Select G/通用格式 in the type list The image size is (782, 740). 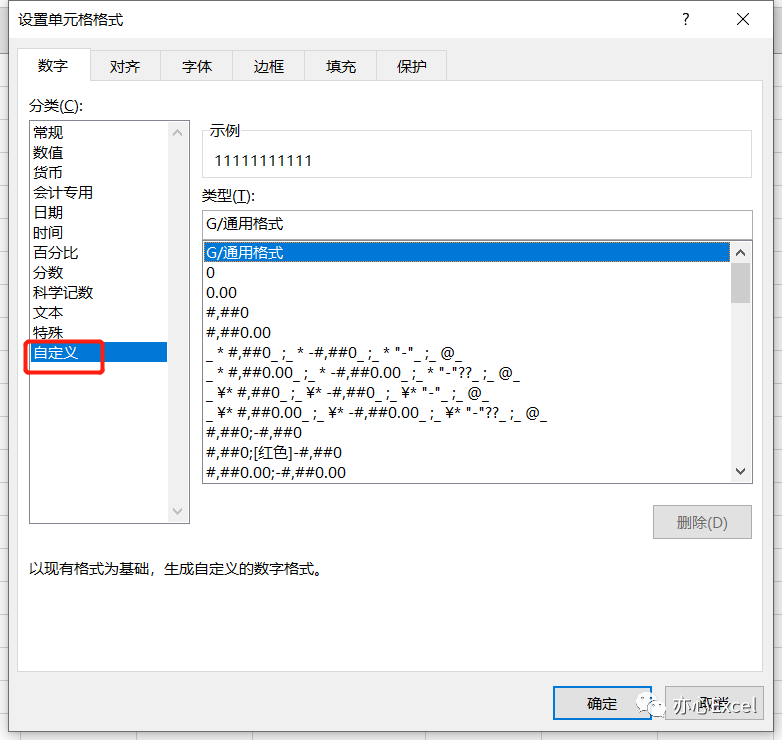click(467, 252)
